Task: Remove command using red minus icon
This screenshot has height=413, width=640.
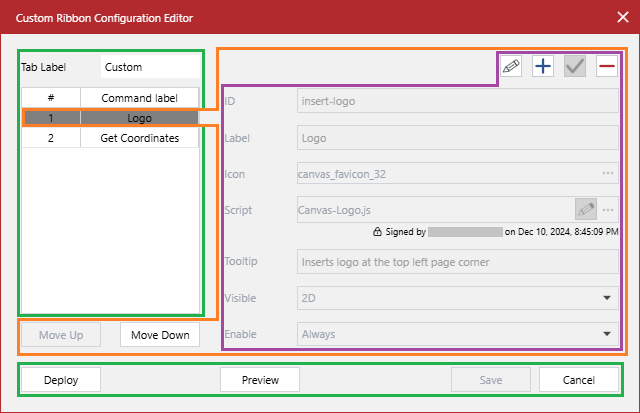Action: click(606, 67)
